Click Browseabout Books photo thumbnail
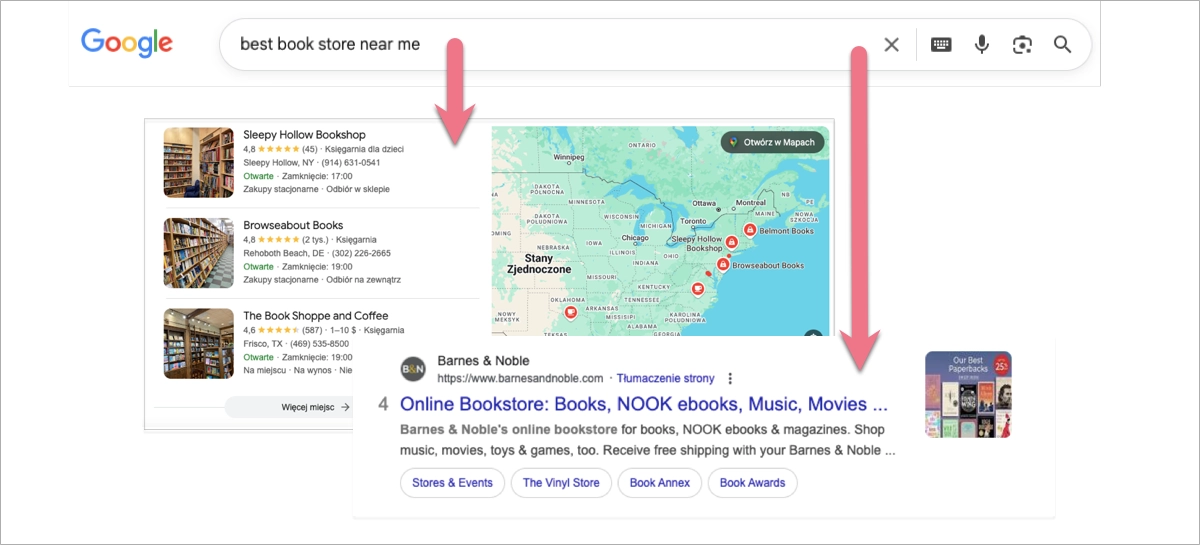The height and width of the screenshot is (545, 1200). (199, 253)
